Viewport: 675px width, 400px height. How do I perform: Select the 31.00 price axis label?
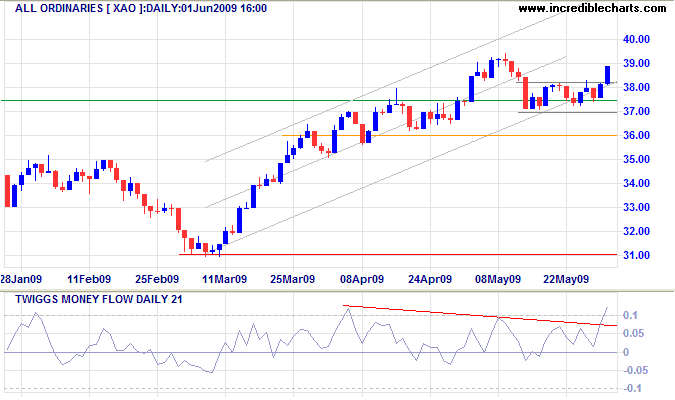point(636,255)
